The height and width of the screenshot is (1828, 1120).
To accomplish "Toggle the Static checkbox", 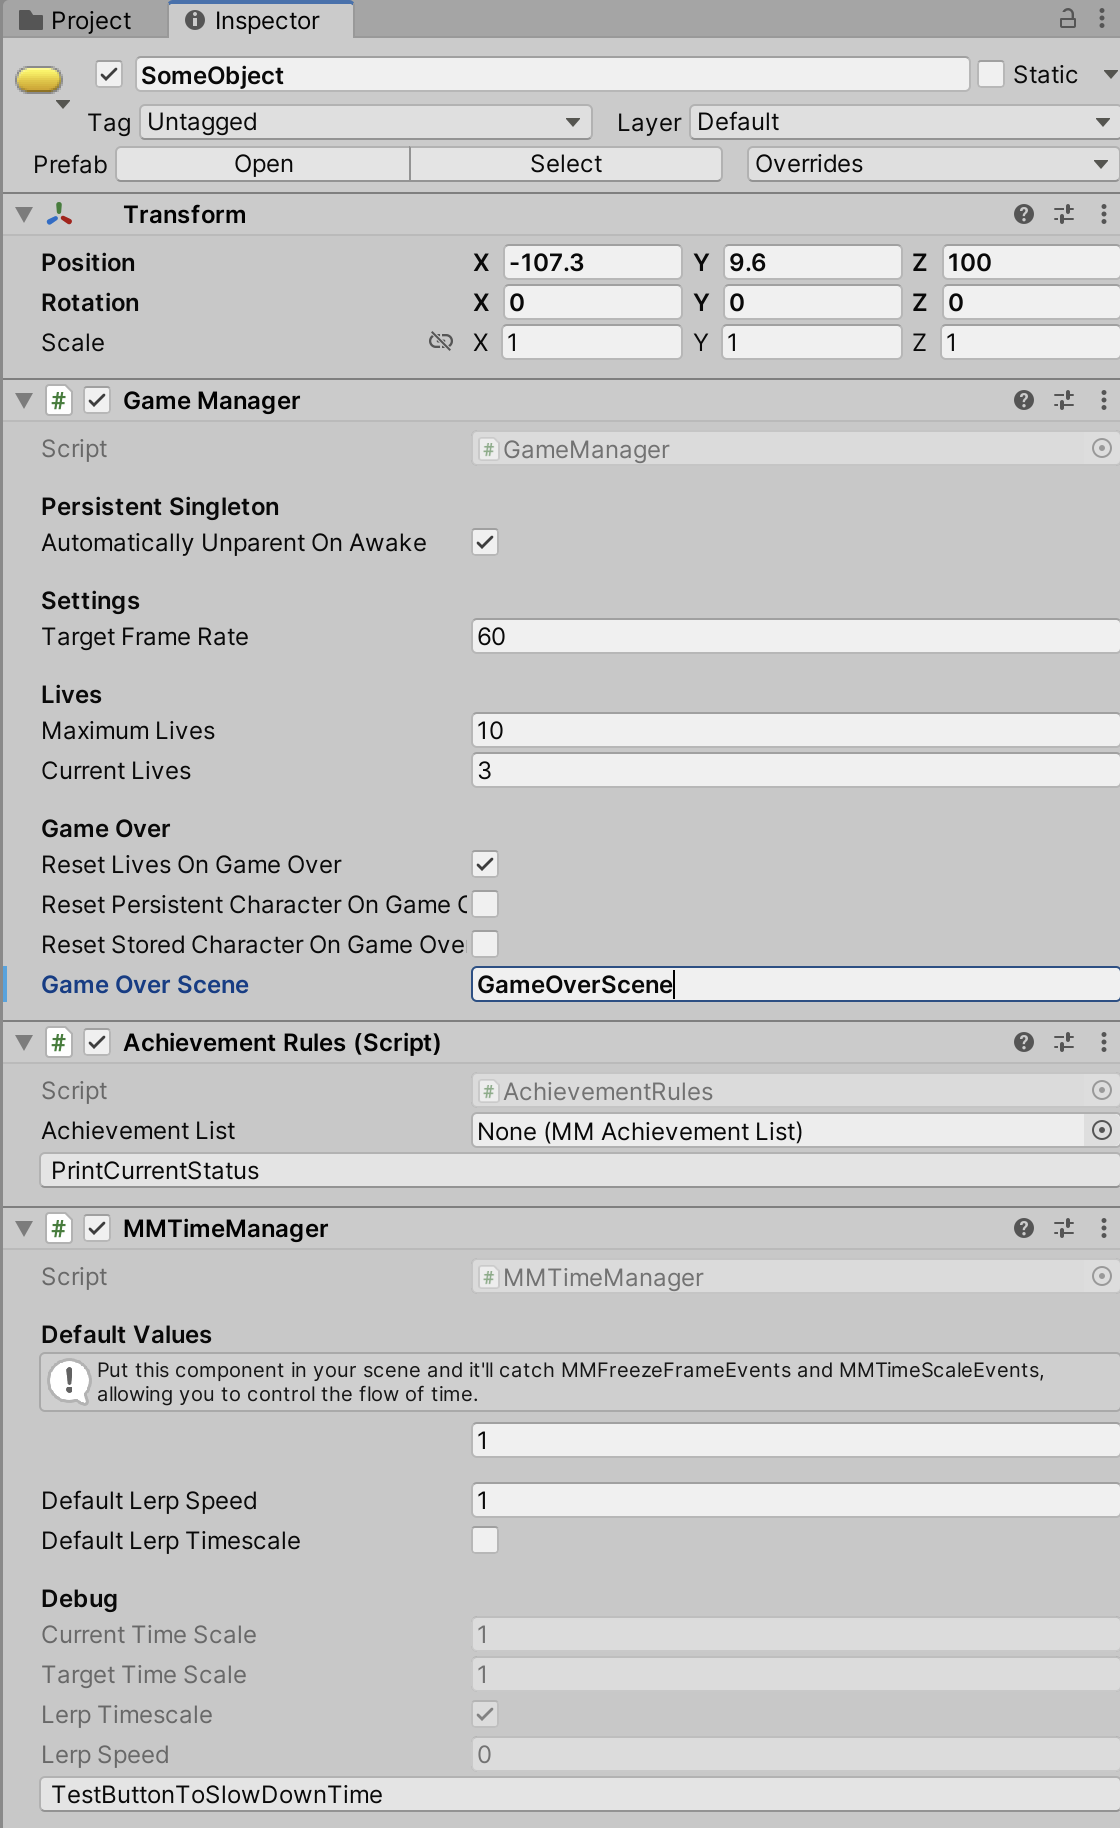I will point(991,74).
